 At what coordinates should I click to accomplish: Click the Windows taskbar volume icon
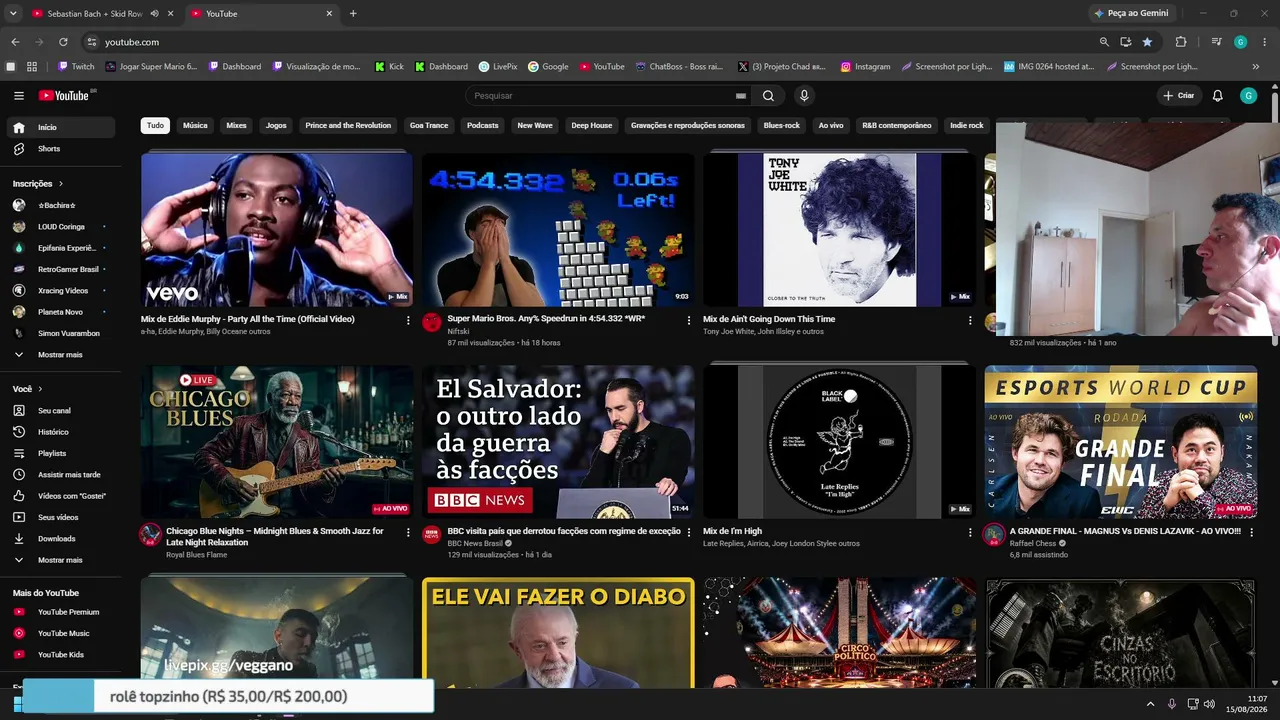1209,704
